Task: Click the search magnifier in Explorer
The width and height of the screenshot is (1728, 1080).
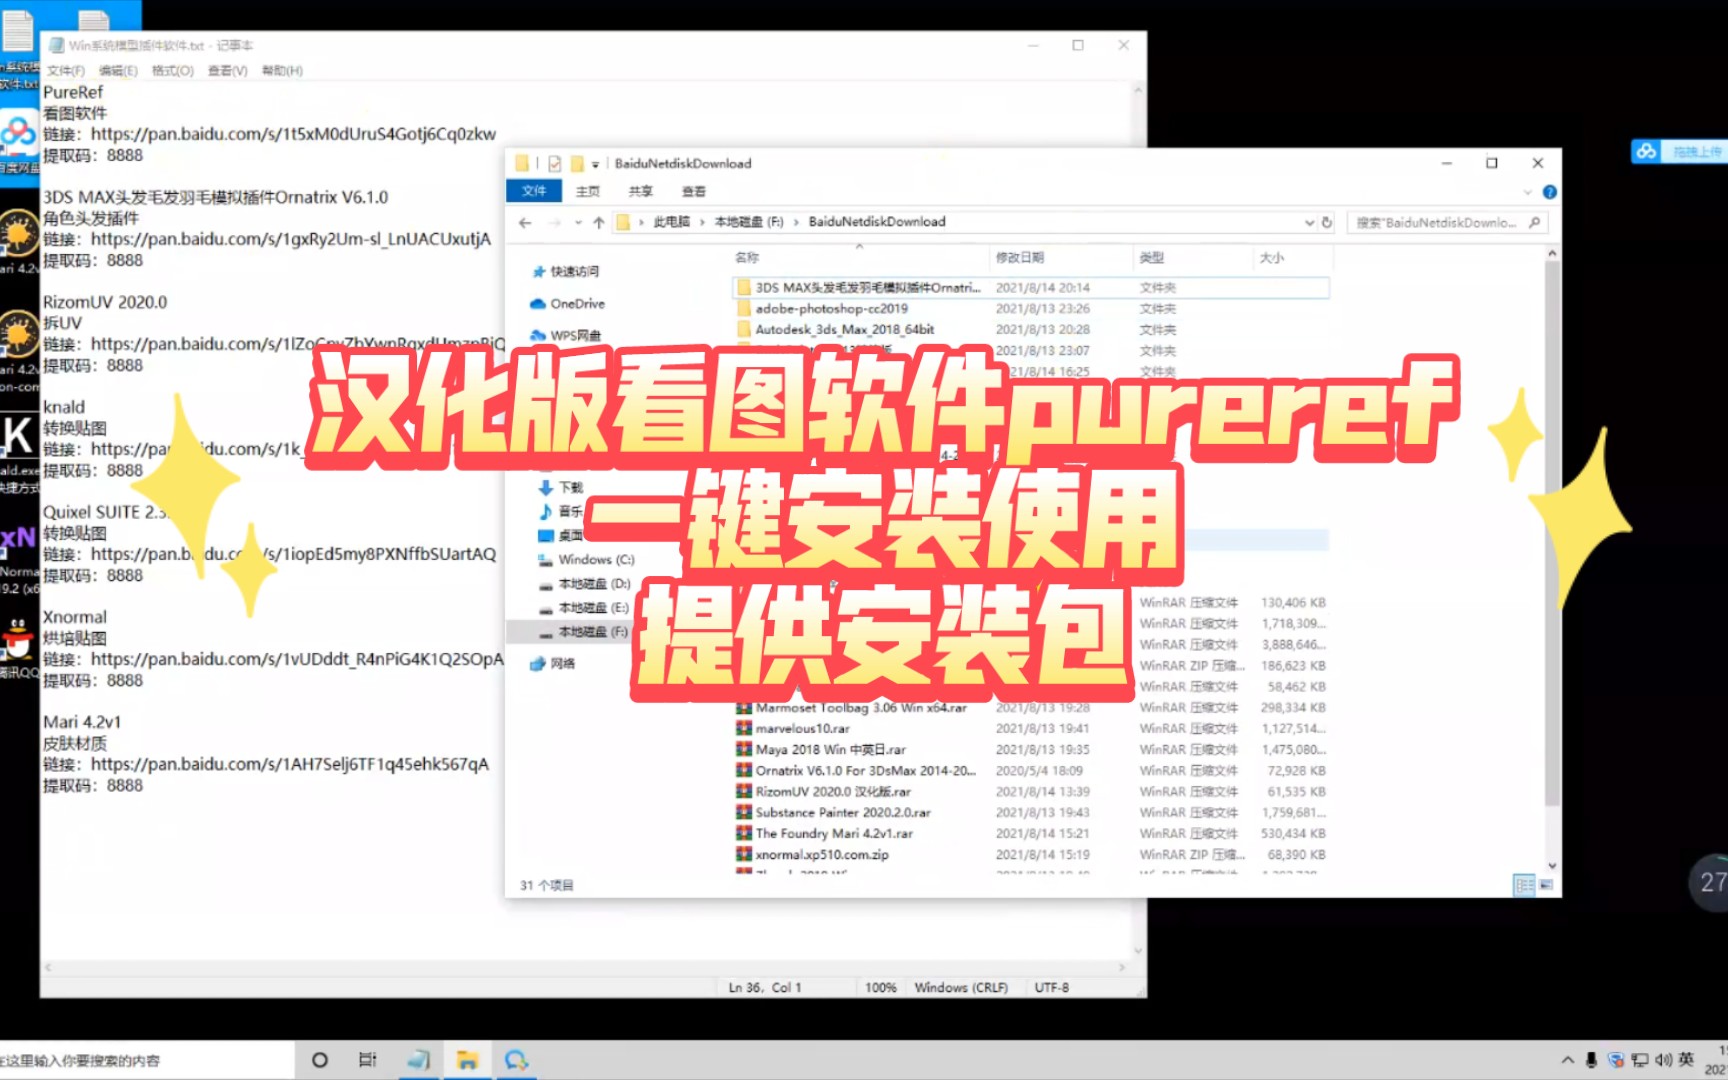Action: [x=1535, y=222]
